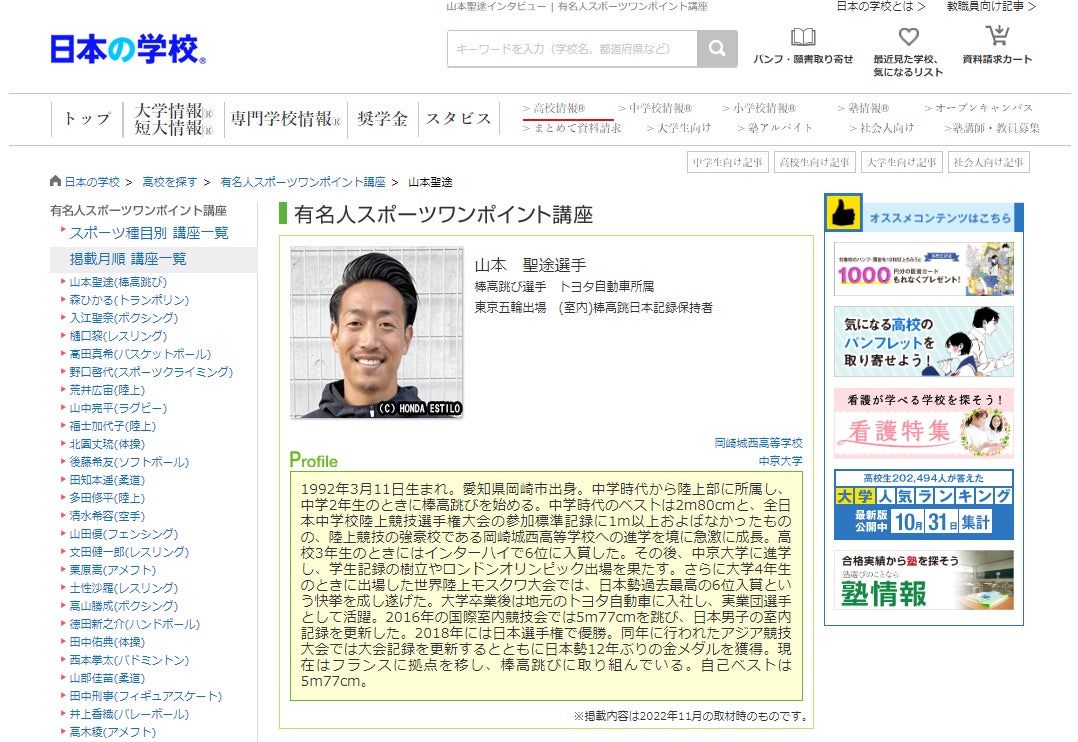
Task: Click the search magnifying glass button
Action: point(716,47)
